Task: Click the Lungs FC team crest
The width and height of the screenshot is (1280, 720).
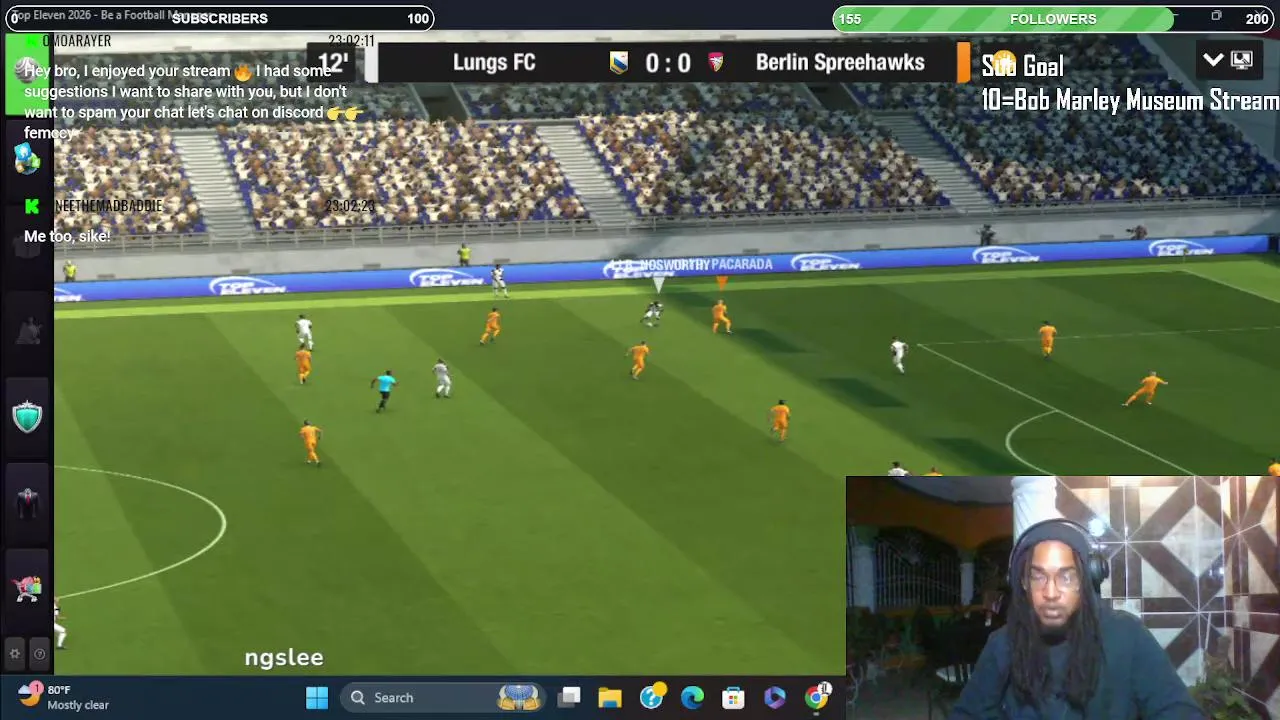Action: (619, 62)
